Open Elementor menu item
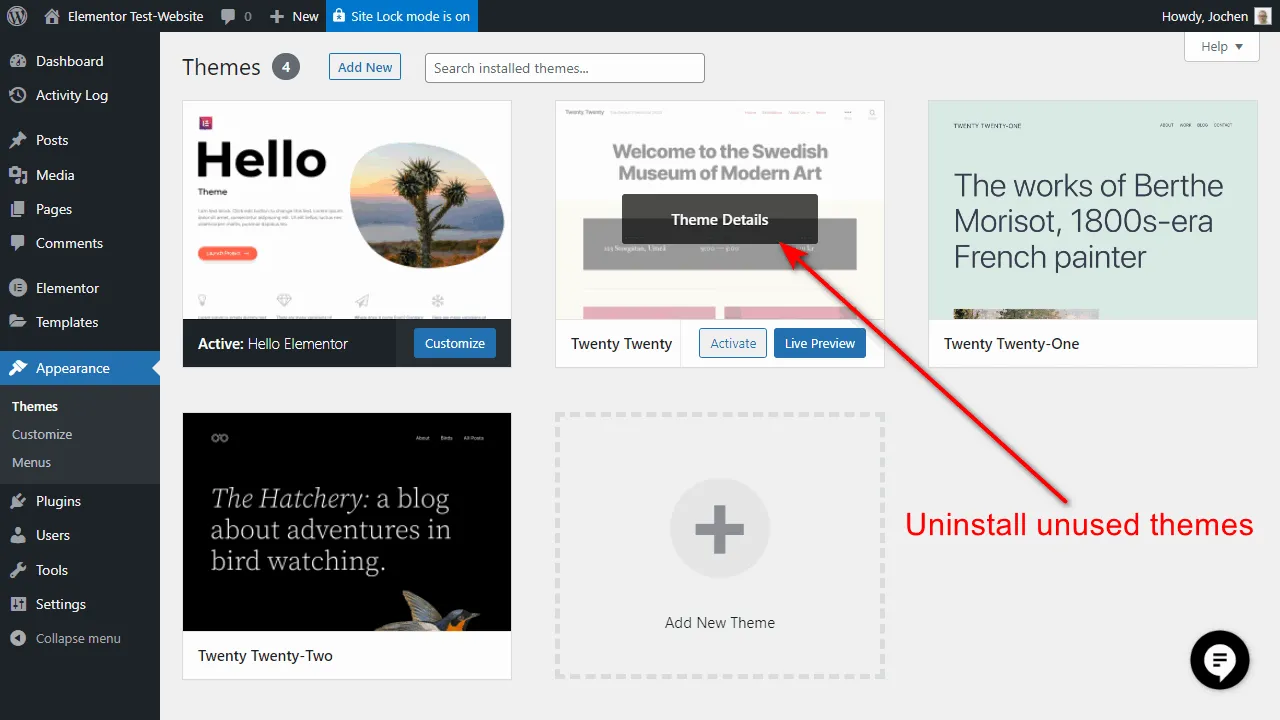This screenshot has height=720, width=1280. (x=80, y=288)
